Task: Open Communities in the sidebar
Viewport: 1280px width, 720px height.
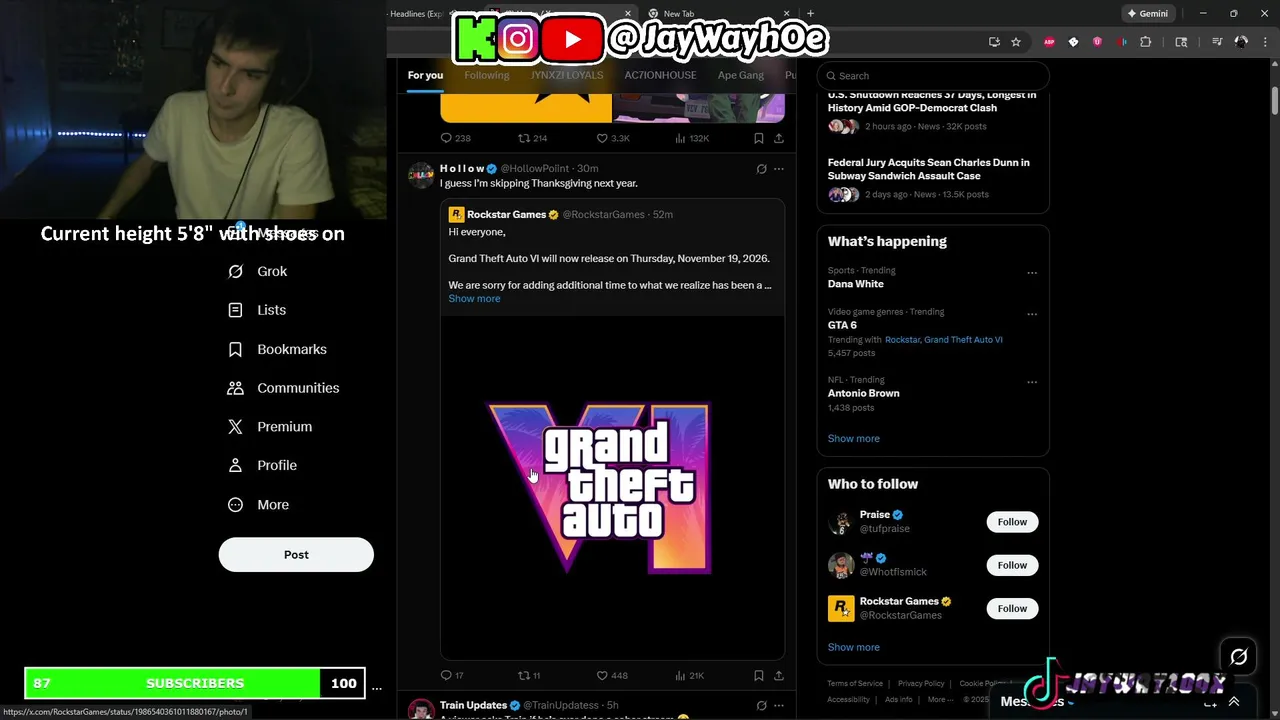Action: click(284, 388)
